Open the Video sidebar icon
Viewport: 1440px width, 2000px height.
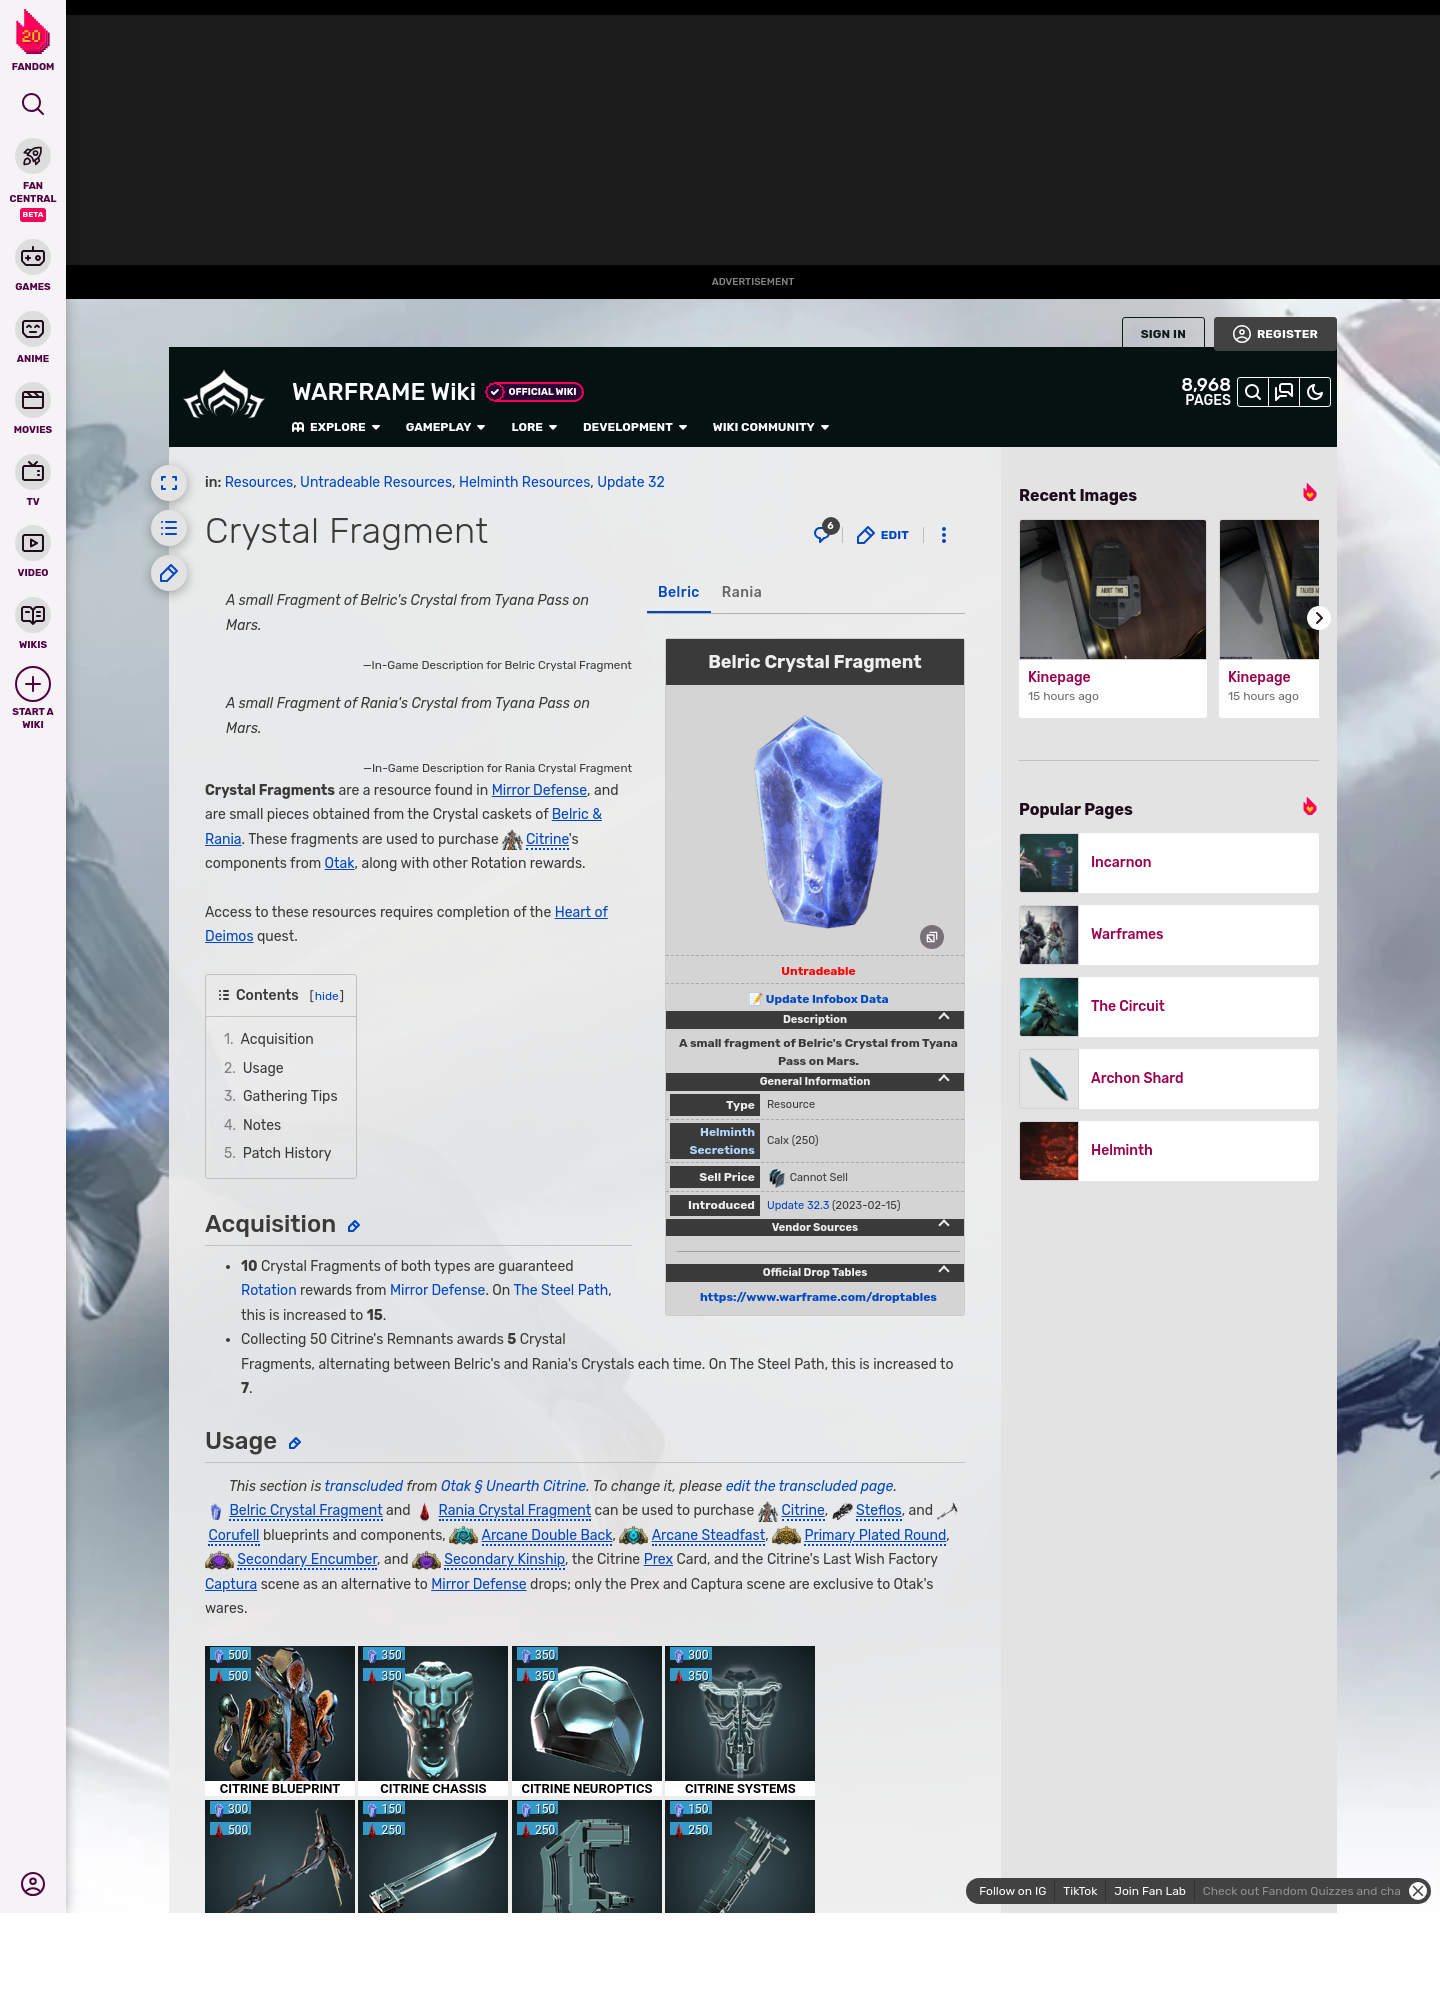[x=33, y=543]
